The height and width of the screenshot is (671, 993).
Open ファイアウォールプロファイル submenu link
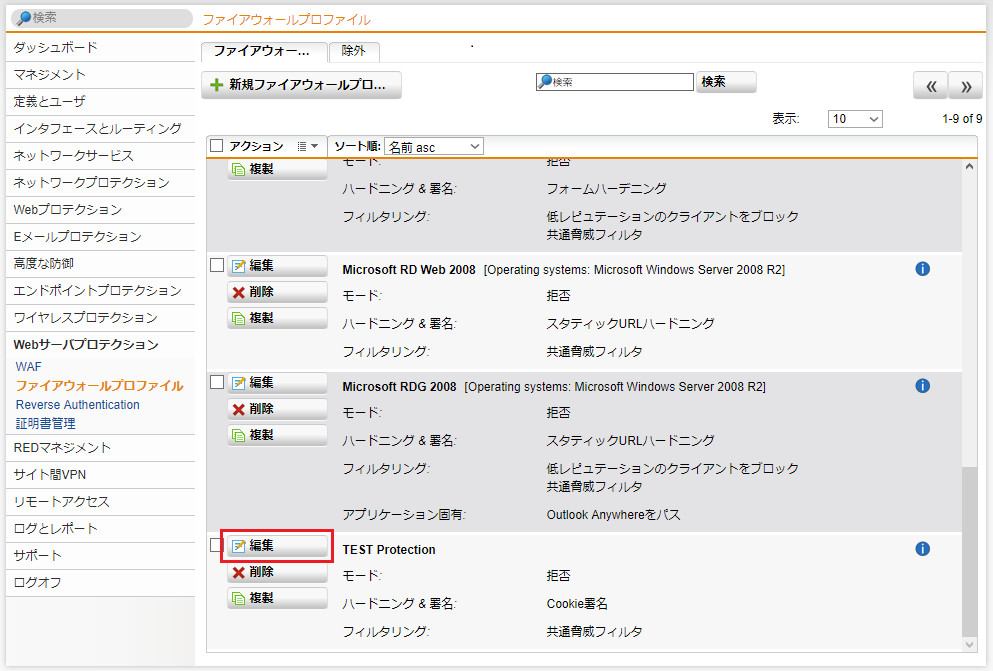(99, 386)
